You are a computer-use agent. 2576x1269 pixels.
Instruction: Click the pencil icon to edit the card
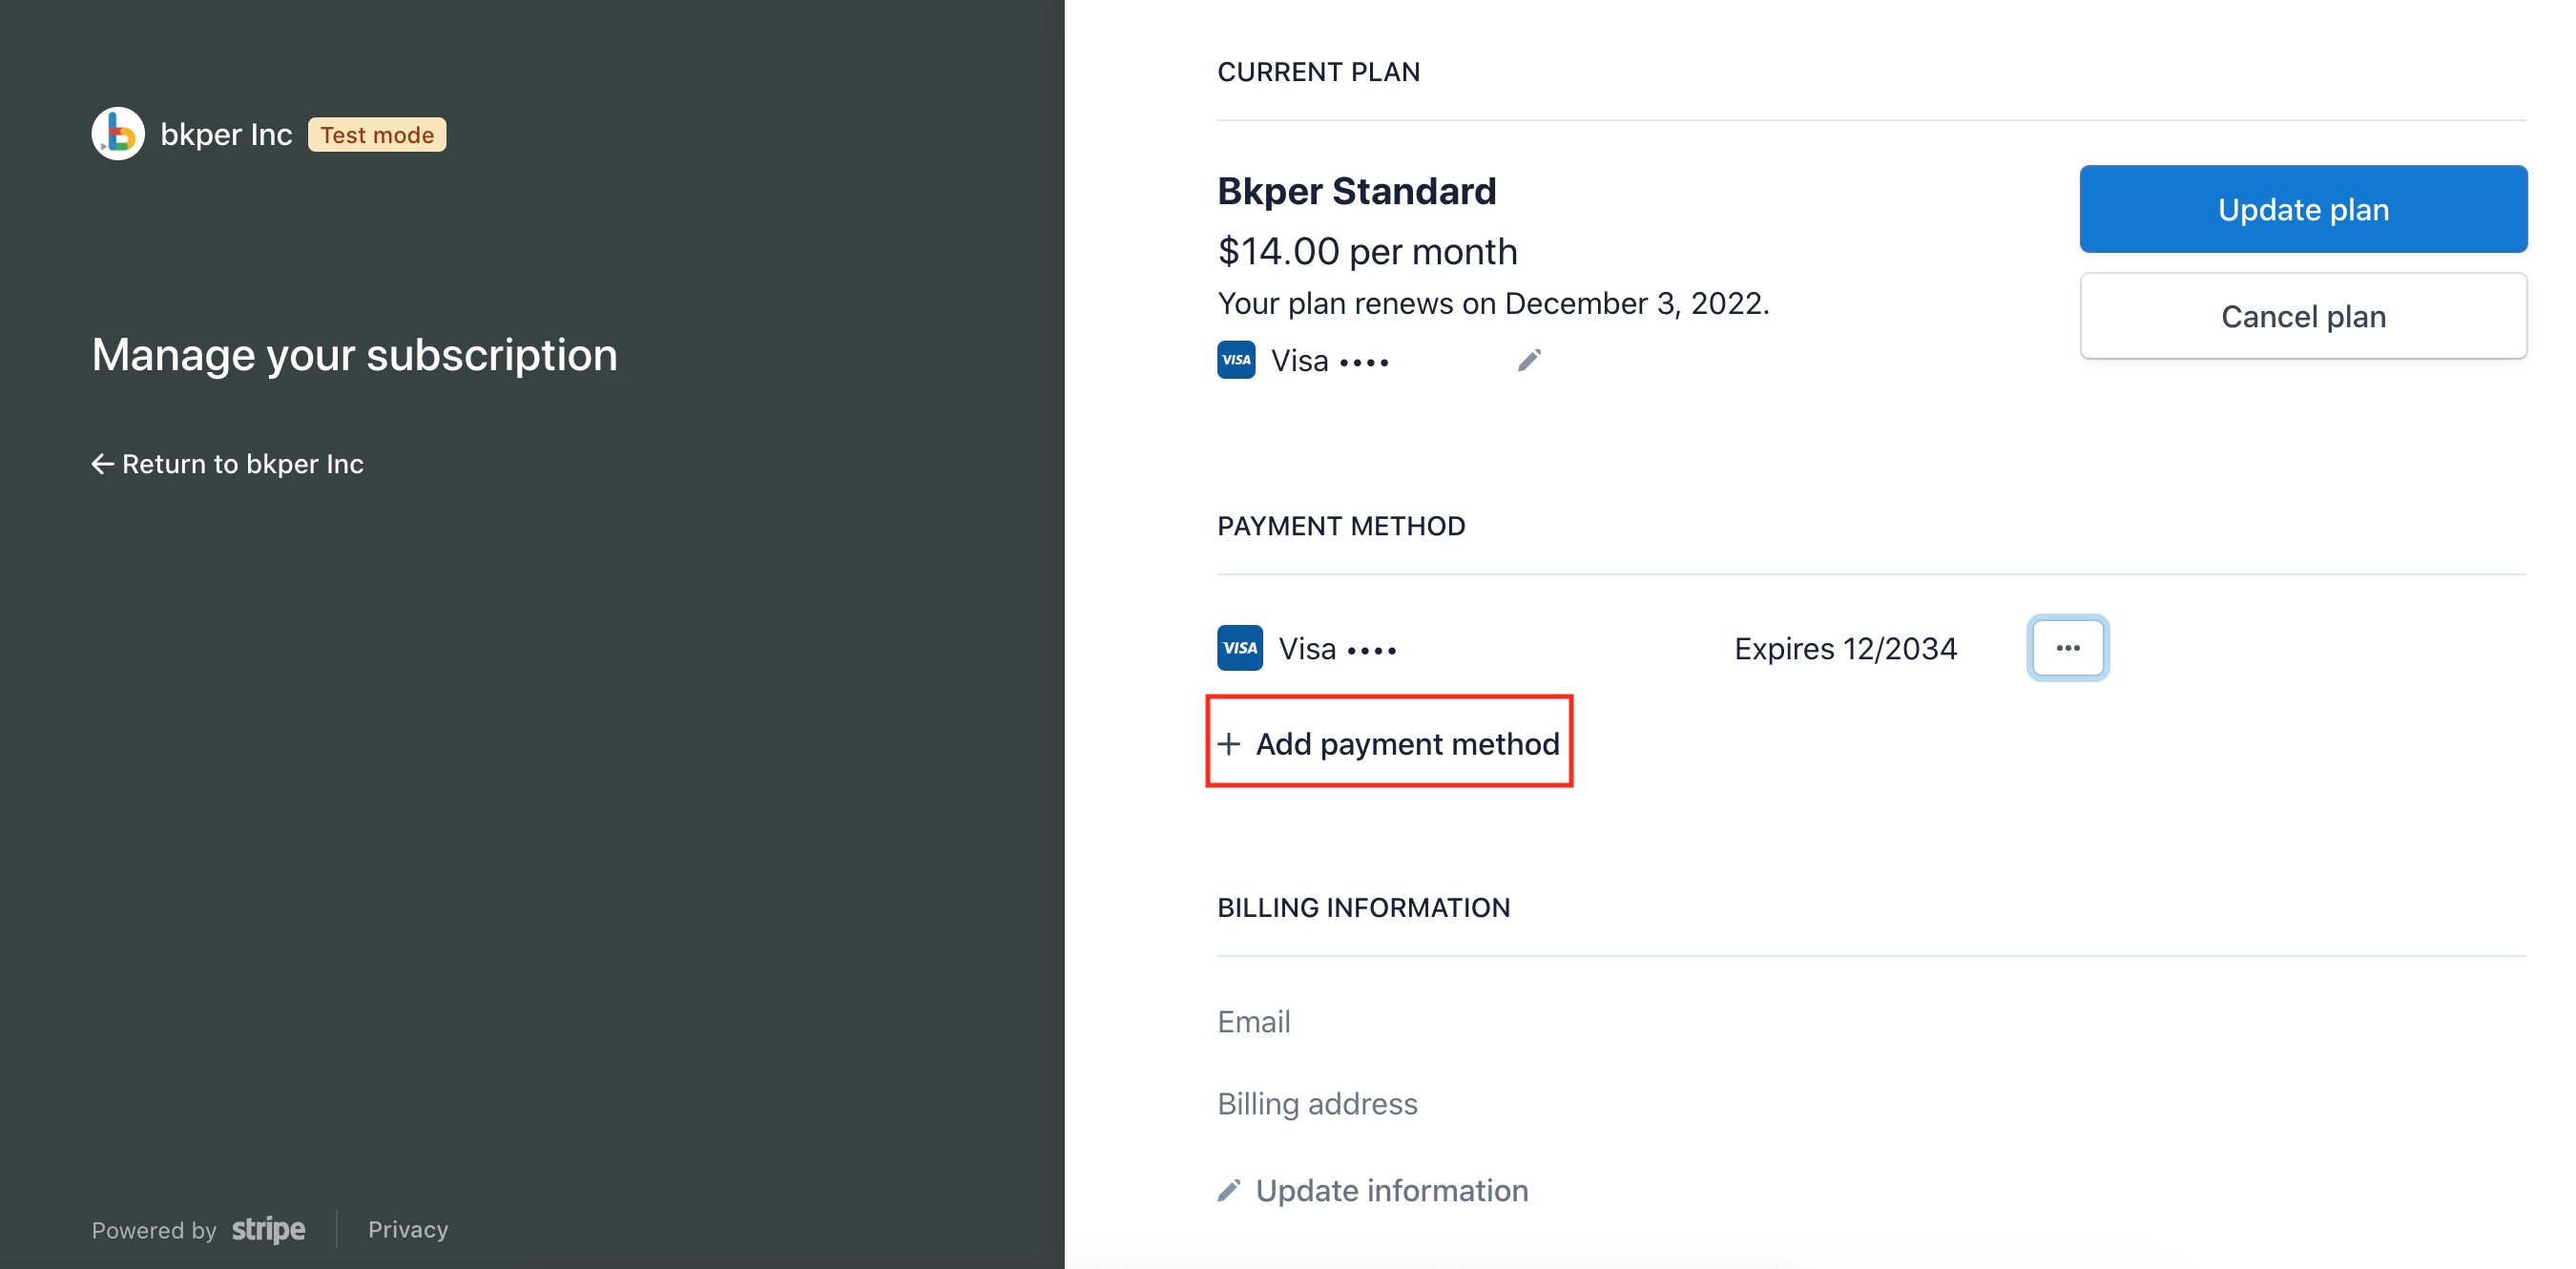coord(1529,359)
